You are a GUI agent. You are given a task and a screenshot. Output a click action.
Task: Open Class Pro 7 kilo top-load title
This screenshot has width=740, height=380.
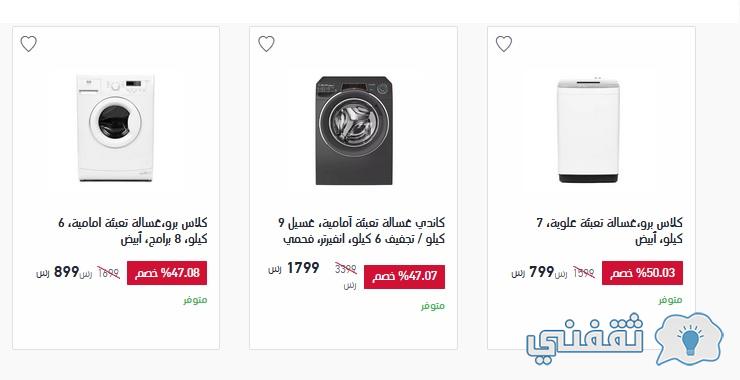tap(609, 231)
